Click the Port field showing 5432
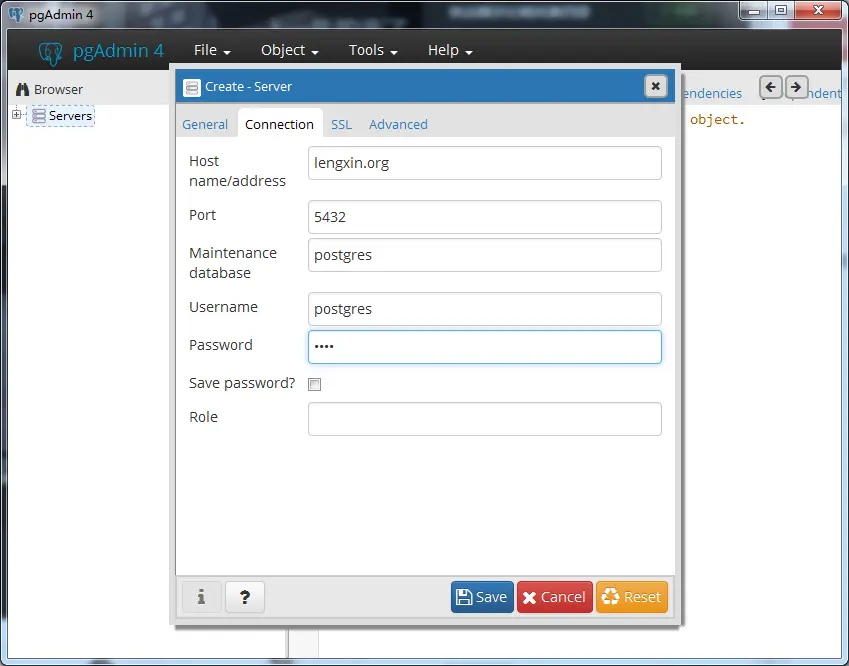This screenshot has height=666, width=849. (485, 217)
